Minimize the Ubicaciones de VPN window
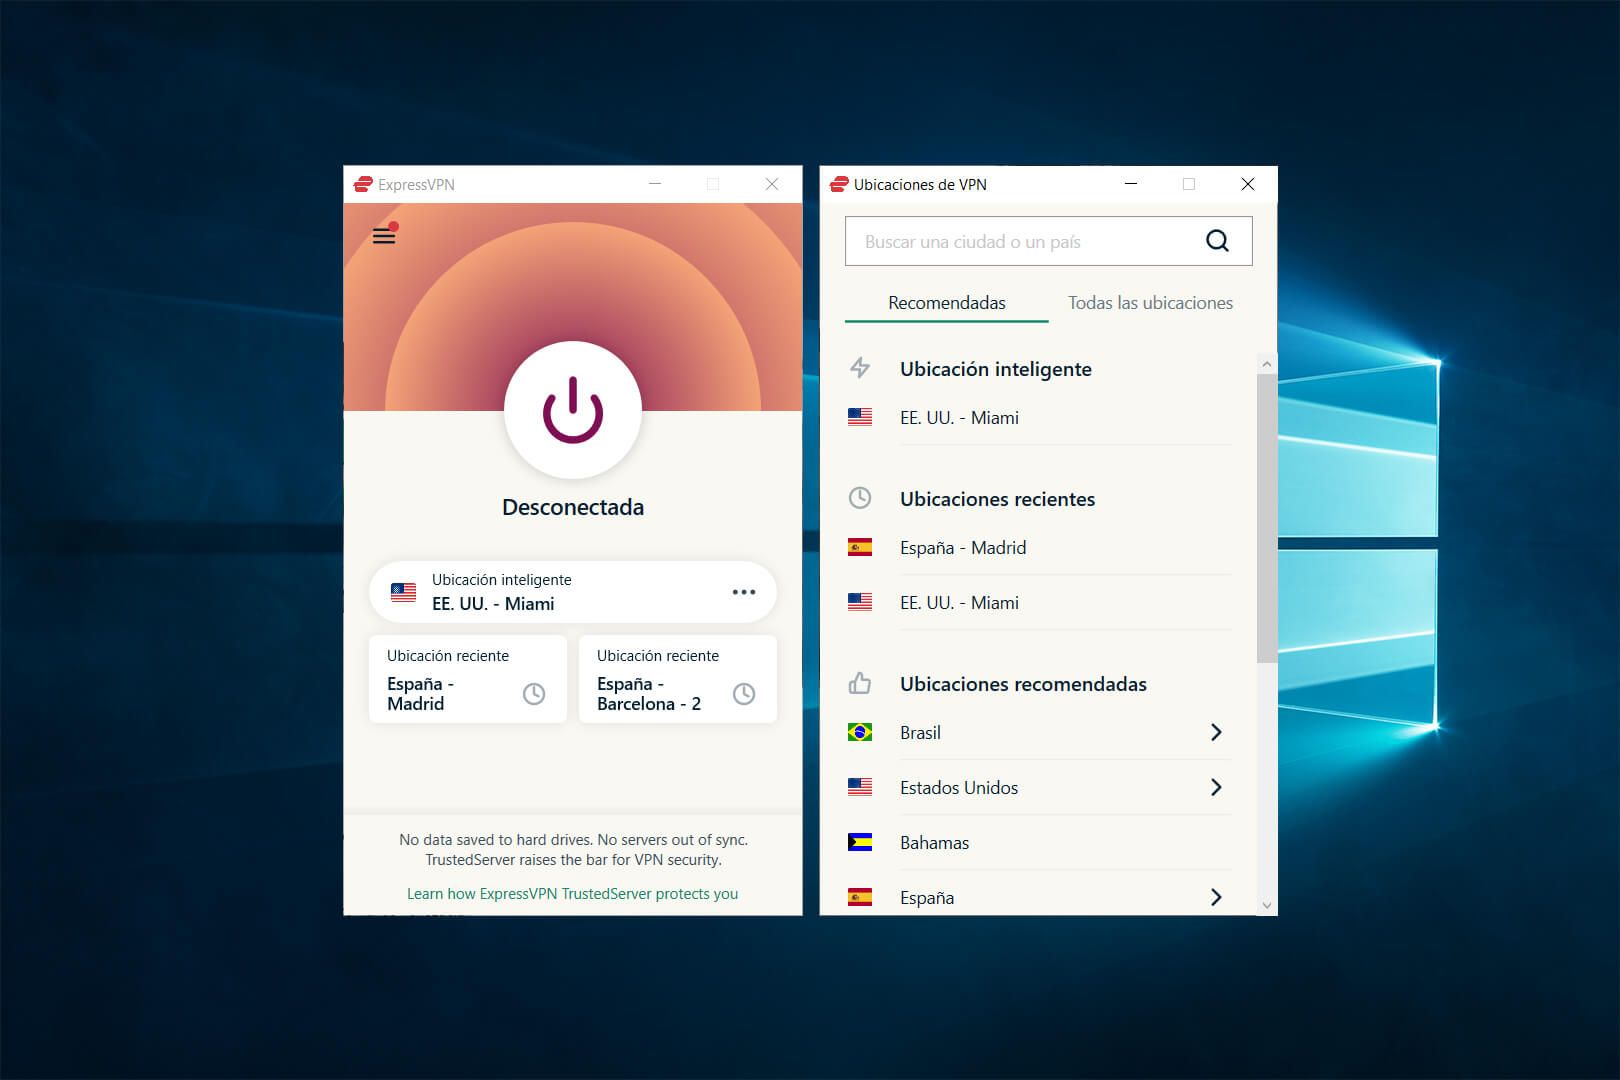 tap(1131, 184)
